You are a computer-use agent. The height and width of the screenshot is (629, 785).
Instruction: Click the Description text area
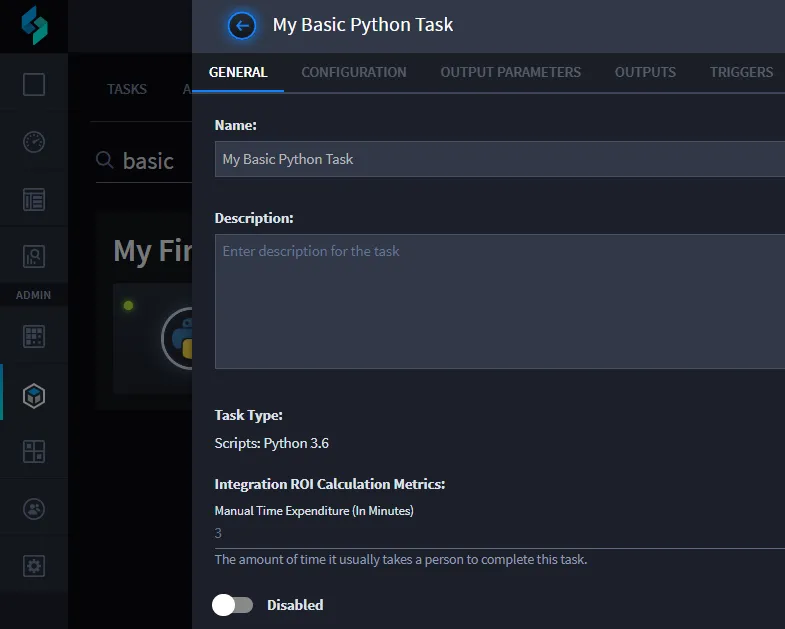[x=500, y=301]
